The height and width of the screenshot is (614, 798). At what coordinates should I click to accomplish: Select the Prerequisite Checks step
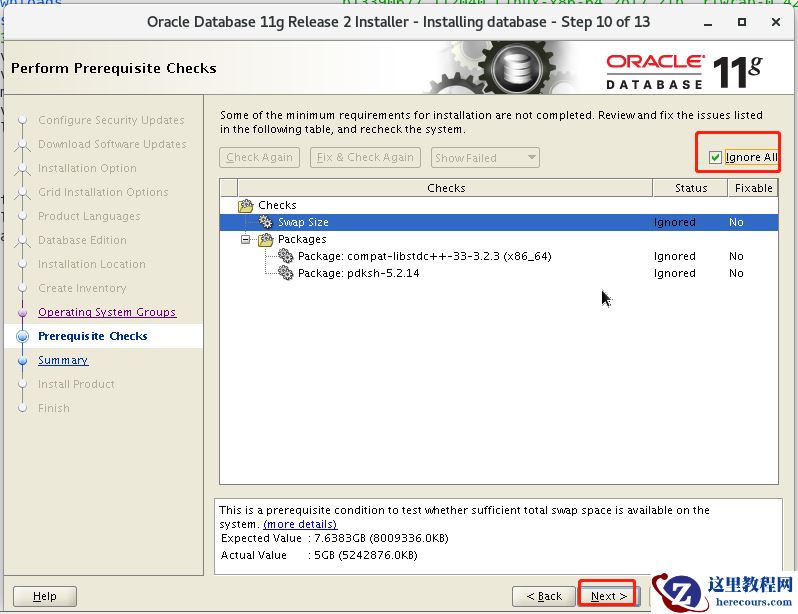tap(93, 336)
